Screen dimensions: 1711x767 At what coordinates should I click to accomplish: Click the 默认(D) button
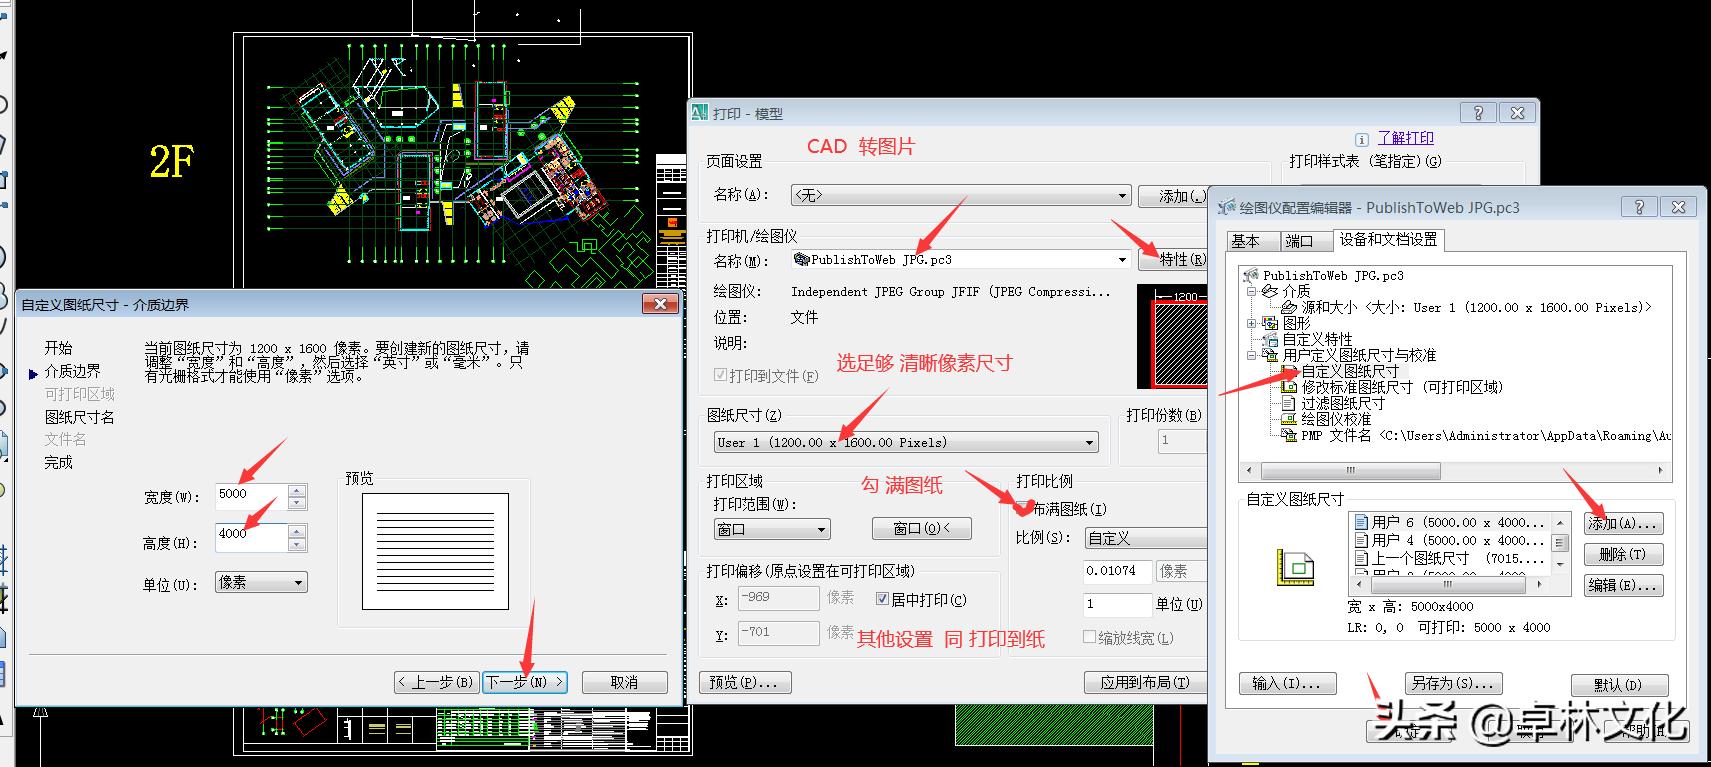point(1618,684)
